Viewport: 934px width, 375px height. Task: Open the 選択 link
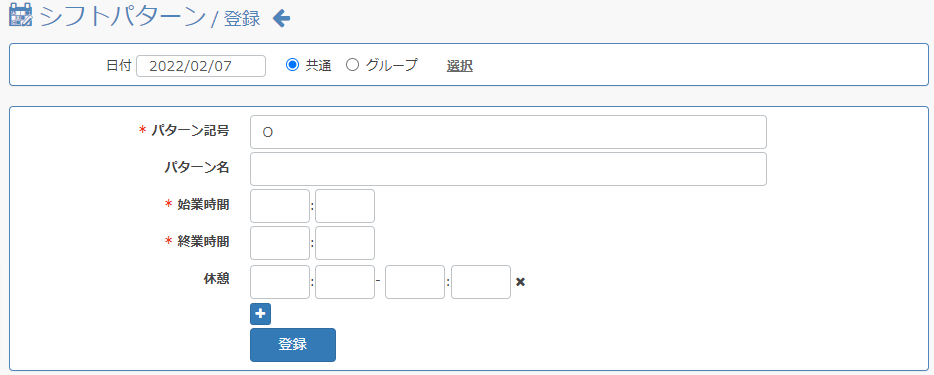coord(460,66)
